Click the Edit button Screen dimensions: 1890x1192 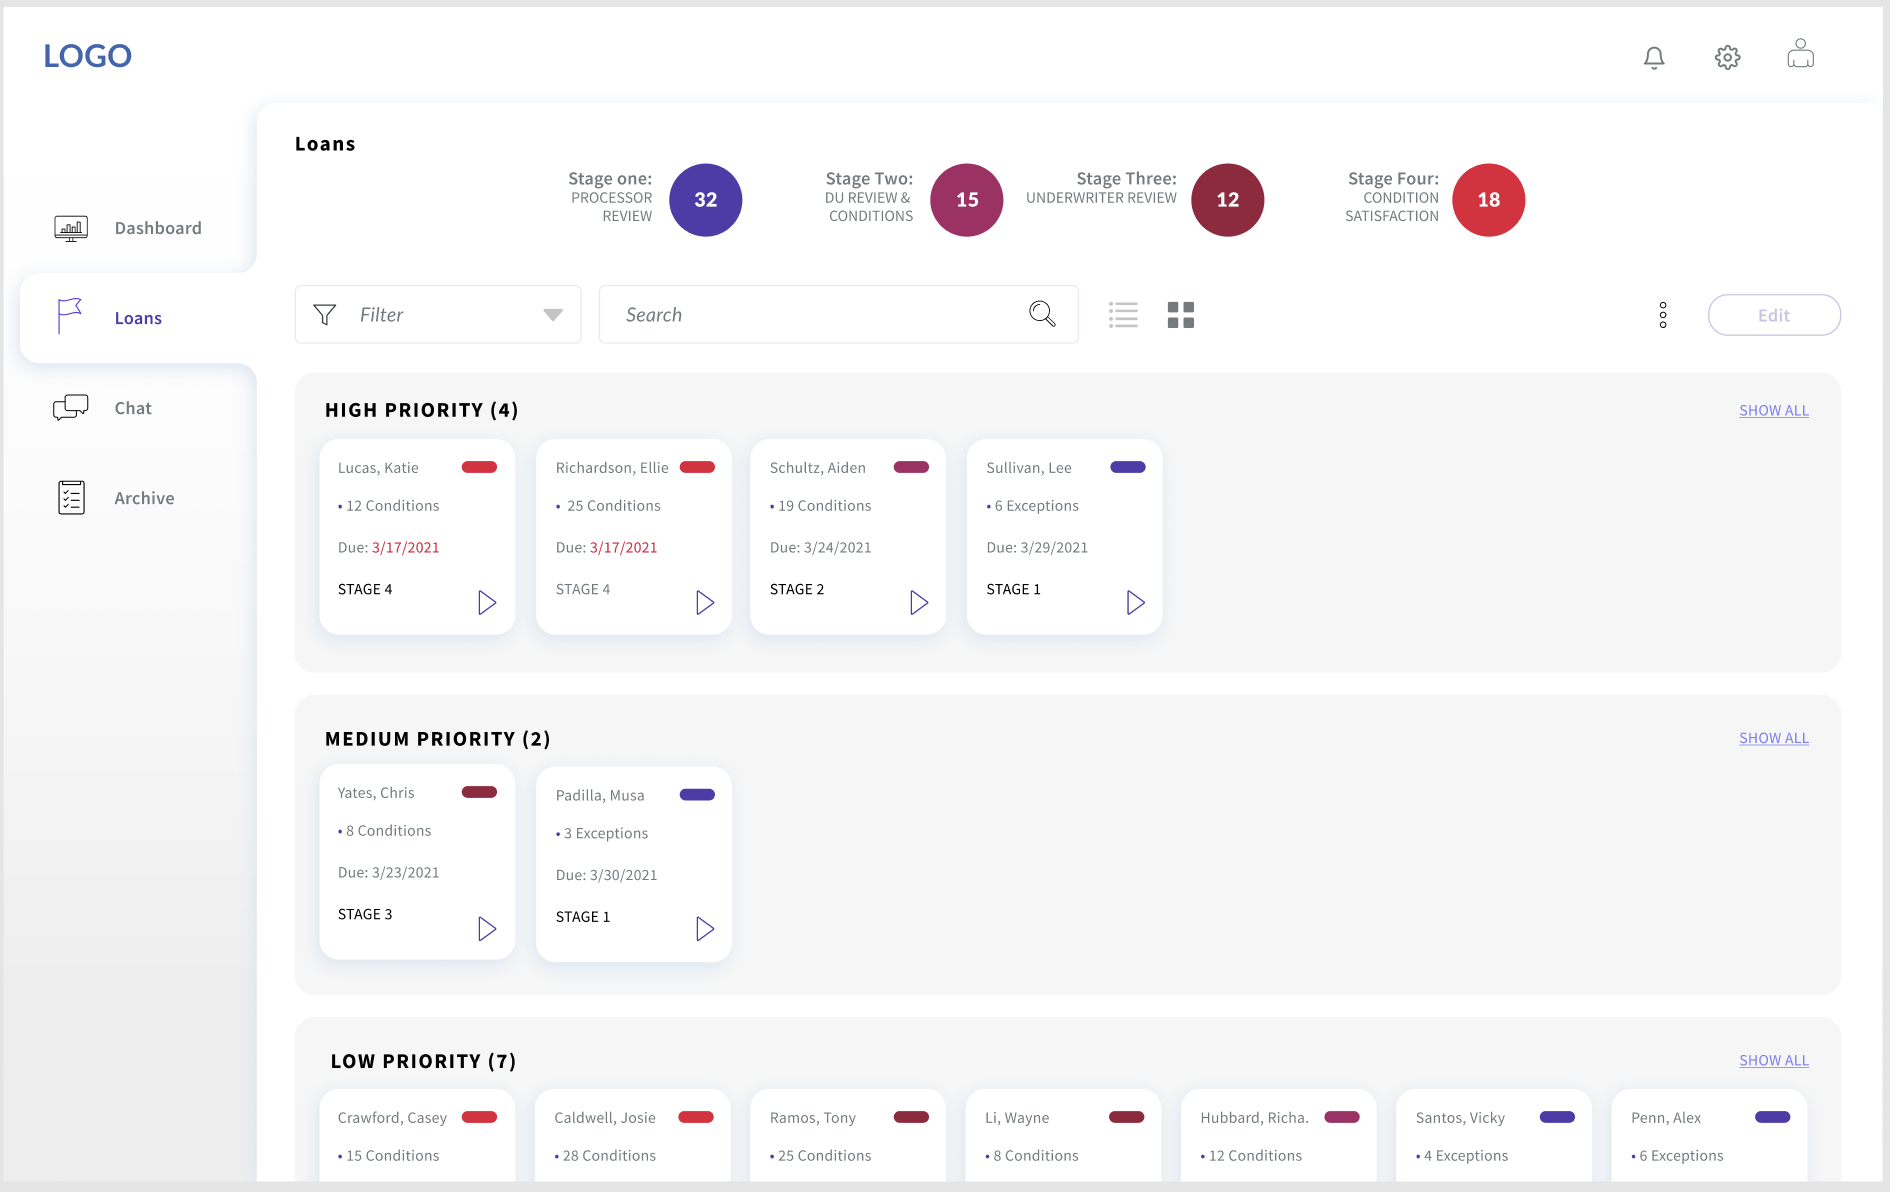1774,315
